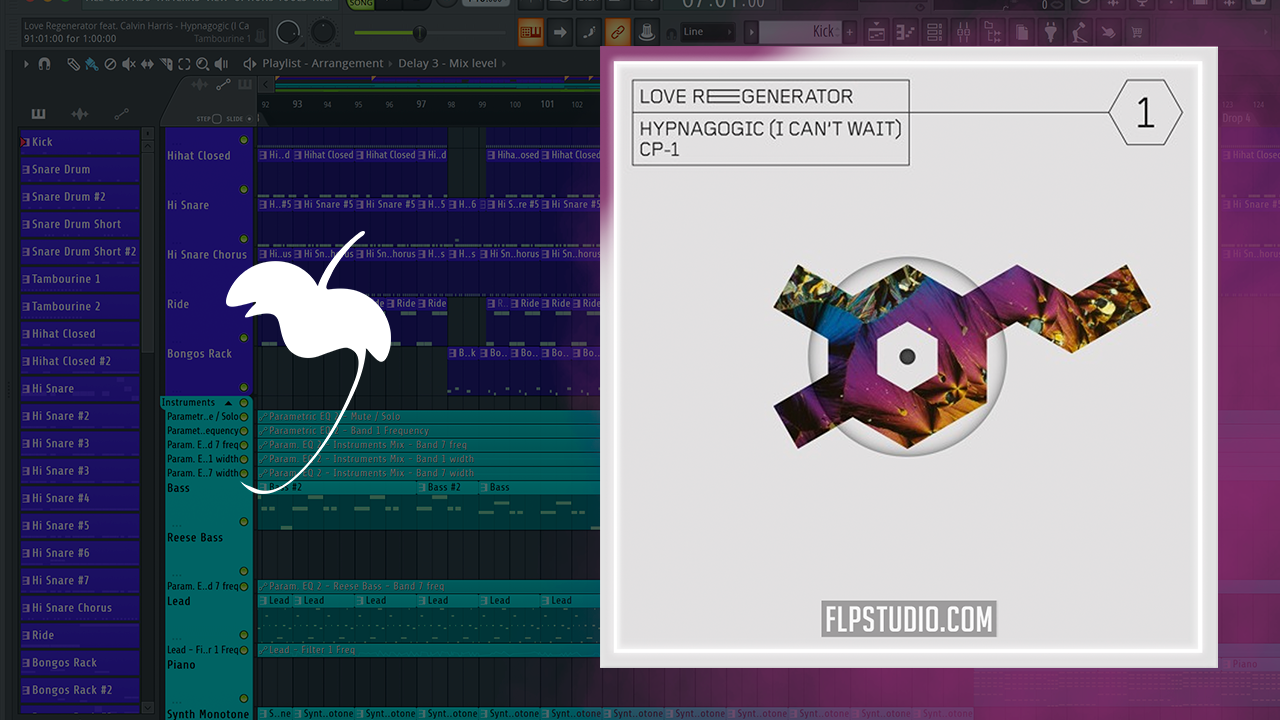Toggle the Bongos Rack track mute light

coord(243,337)
